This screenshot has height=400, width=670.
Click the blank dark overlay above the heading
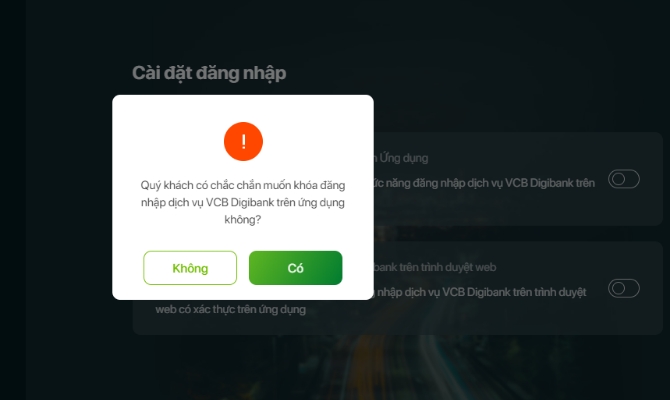[342, 30]
